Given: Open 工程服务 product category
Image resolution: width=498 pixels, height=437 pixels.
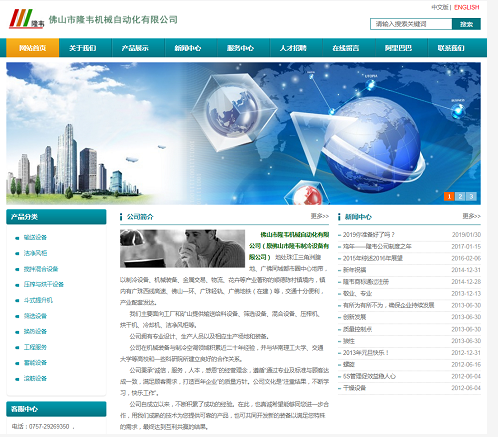Looking at the screenshot, I should click(35, 347).
